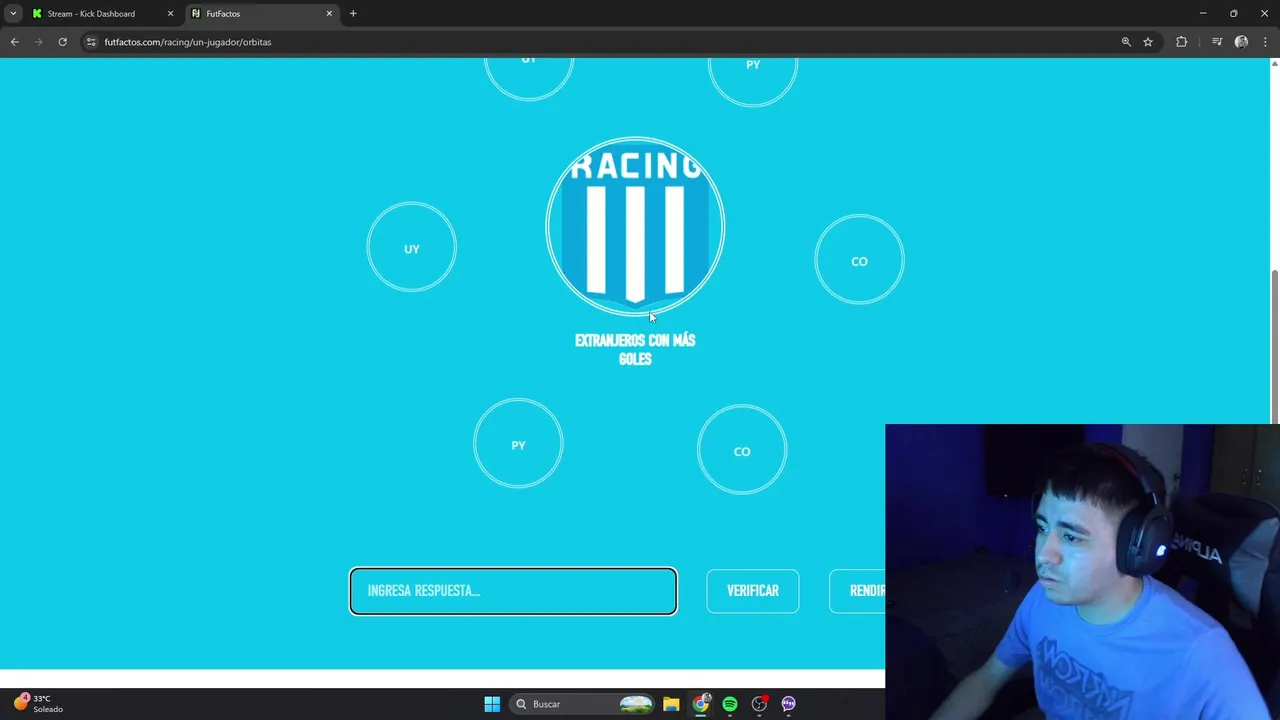Select the UY orbit circle
Image resolution: width=1280 pixels, height=720 pixels.
coord(412,248)
